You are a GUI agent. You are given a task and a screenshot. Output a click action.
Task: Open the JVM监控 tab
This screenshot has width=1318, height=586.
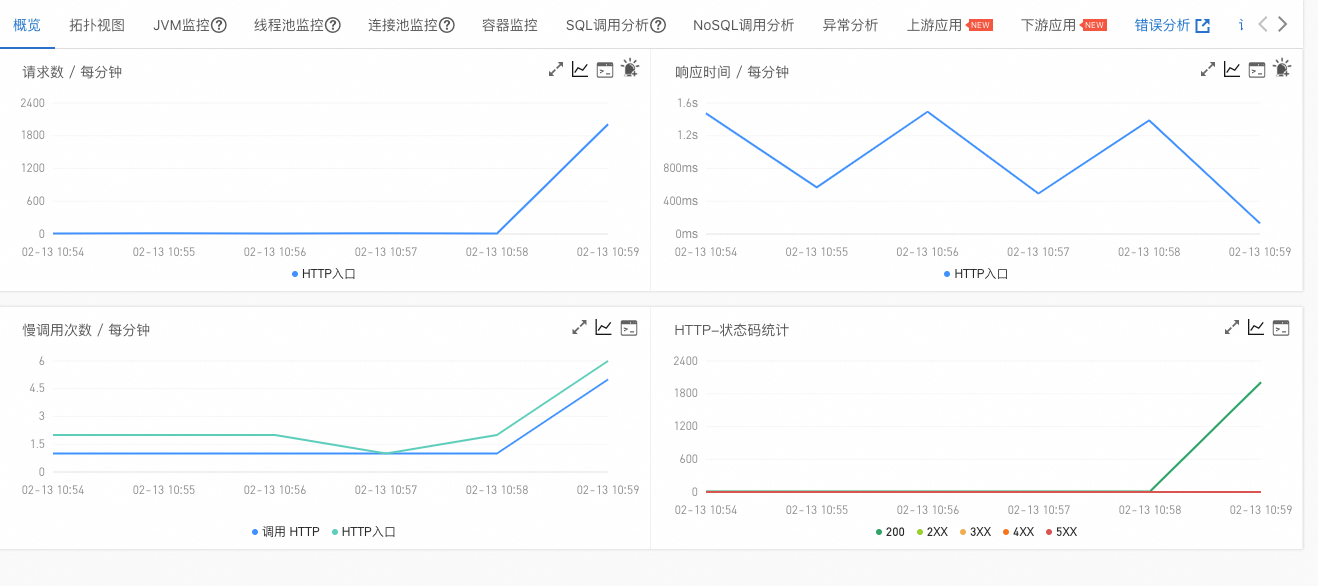click(181, 25)
